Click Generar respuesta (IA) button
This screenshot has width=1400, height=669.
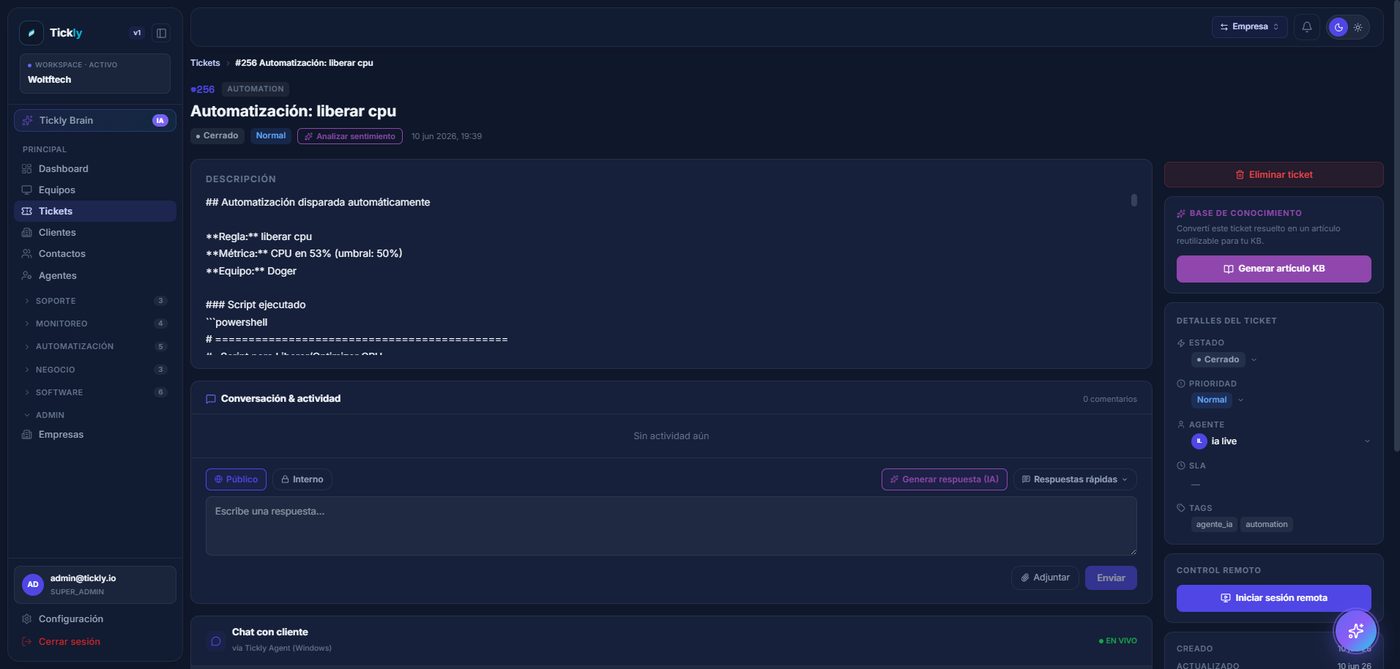pos(944,480)
